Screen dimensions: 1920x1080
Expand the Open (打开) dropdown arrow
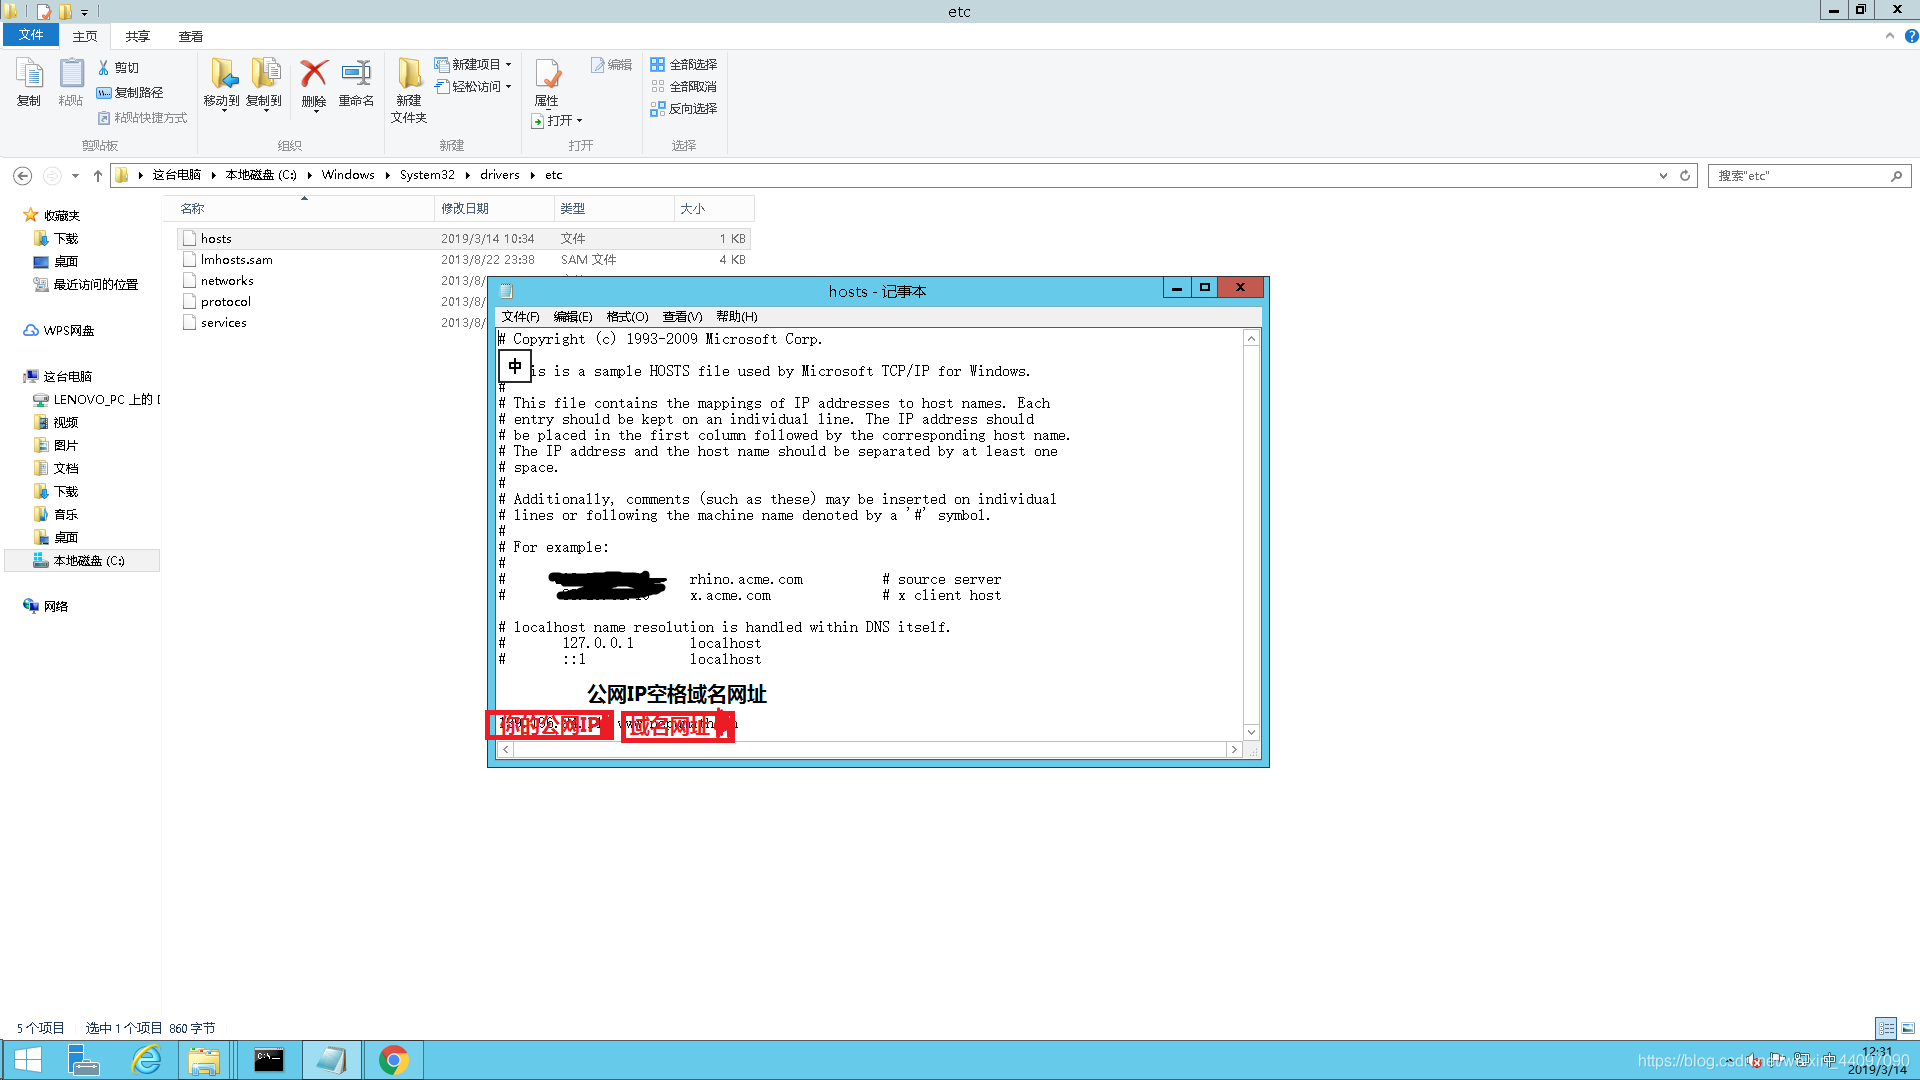(579, 121)
